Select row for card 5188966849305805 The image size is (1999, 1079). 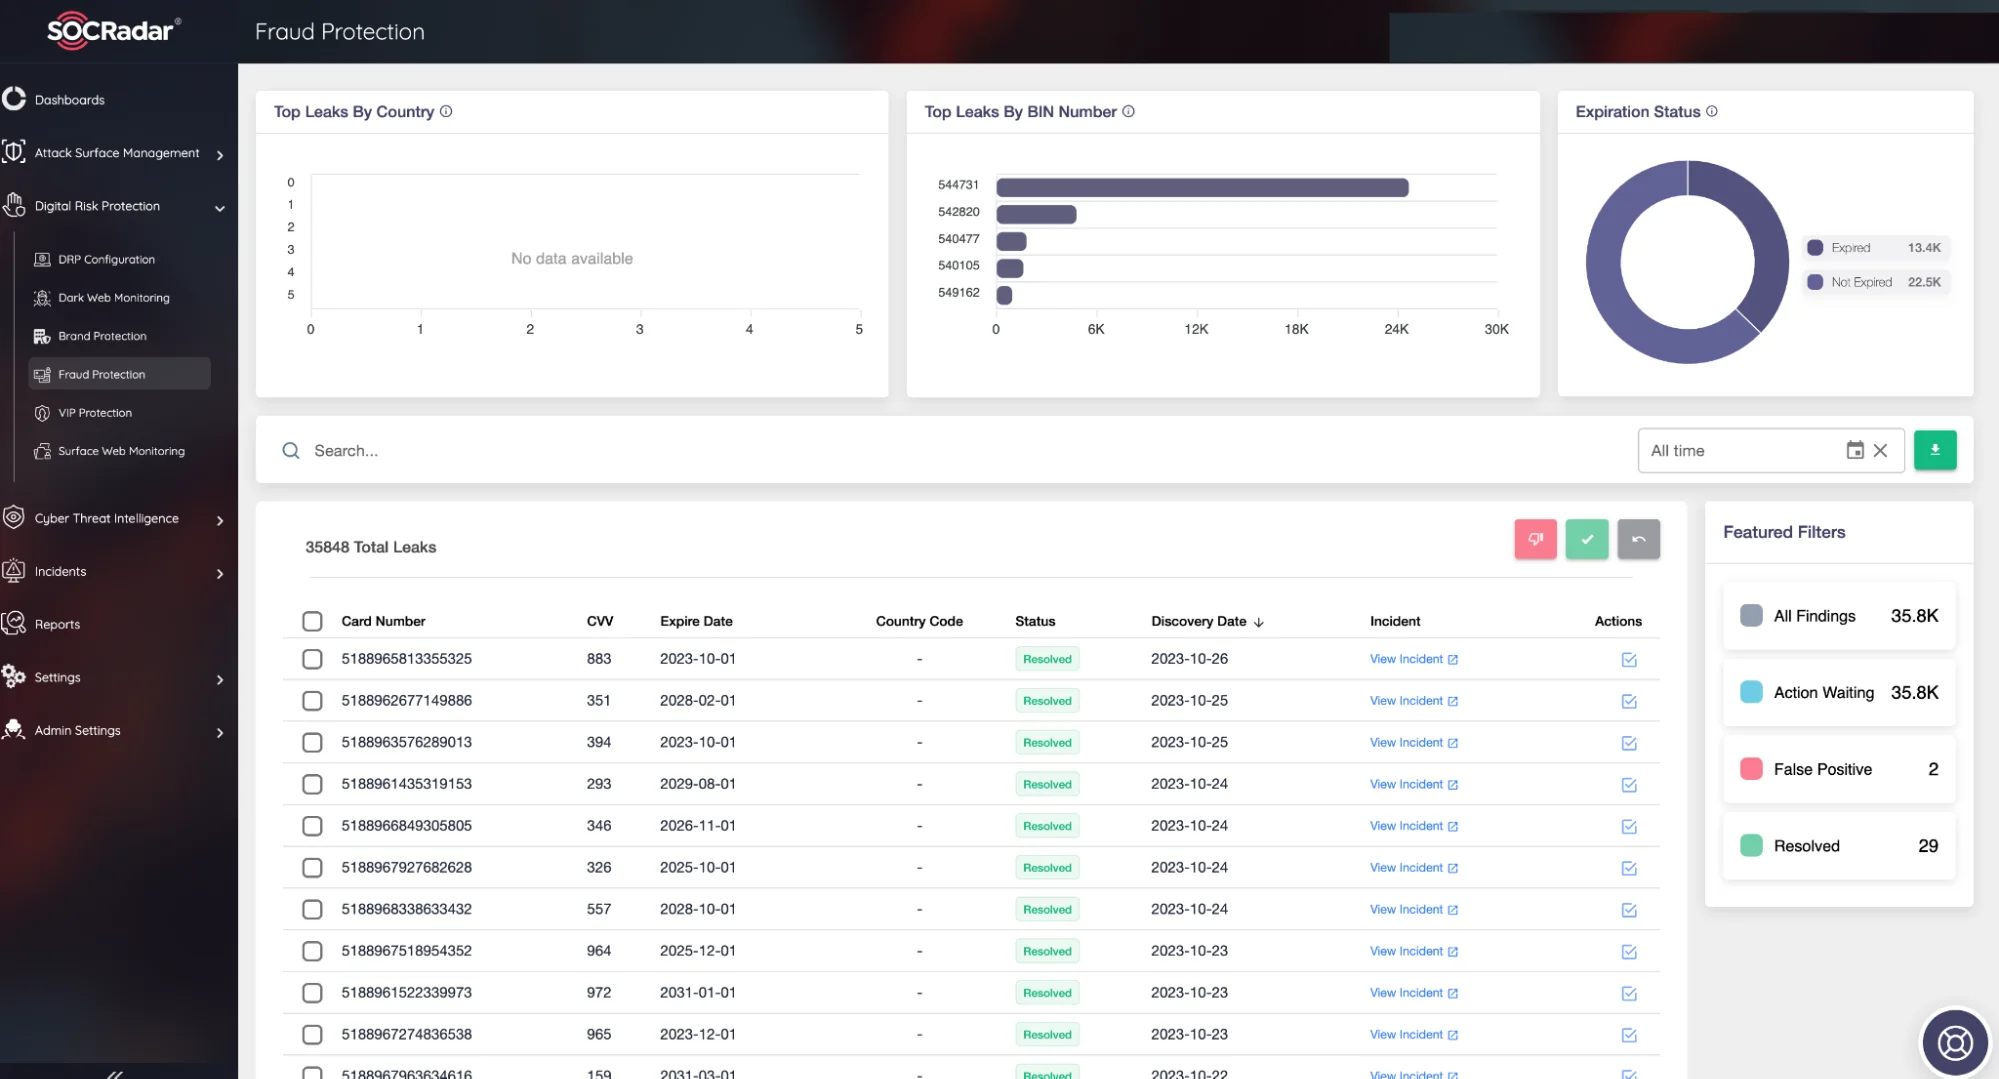coord(312,826)
